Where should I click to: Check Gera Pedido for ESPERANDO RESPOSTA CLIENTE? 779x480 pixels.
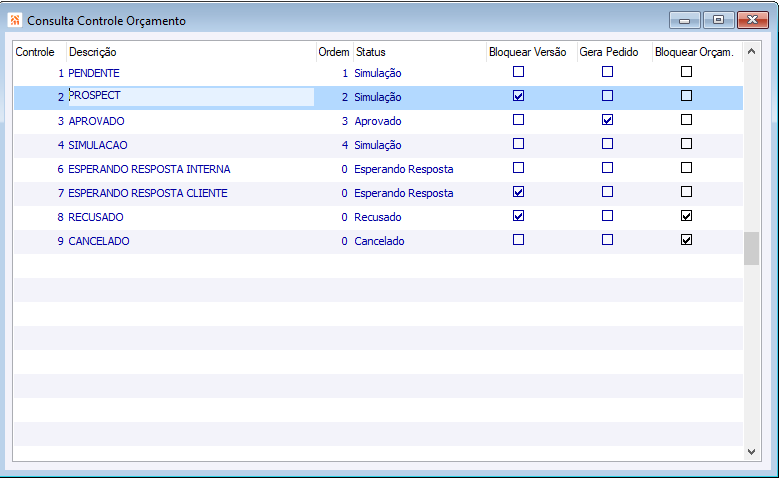(607, 192)
